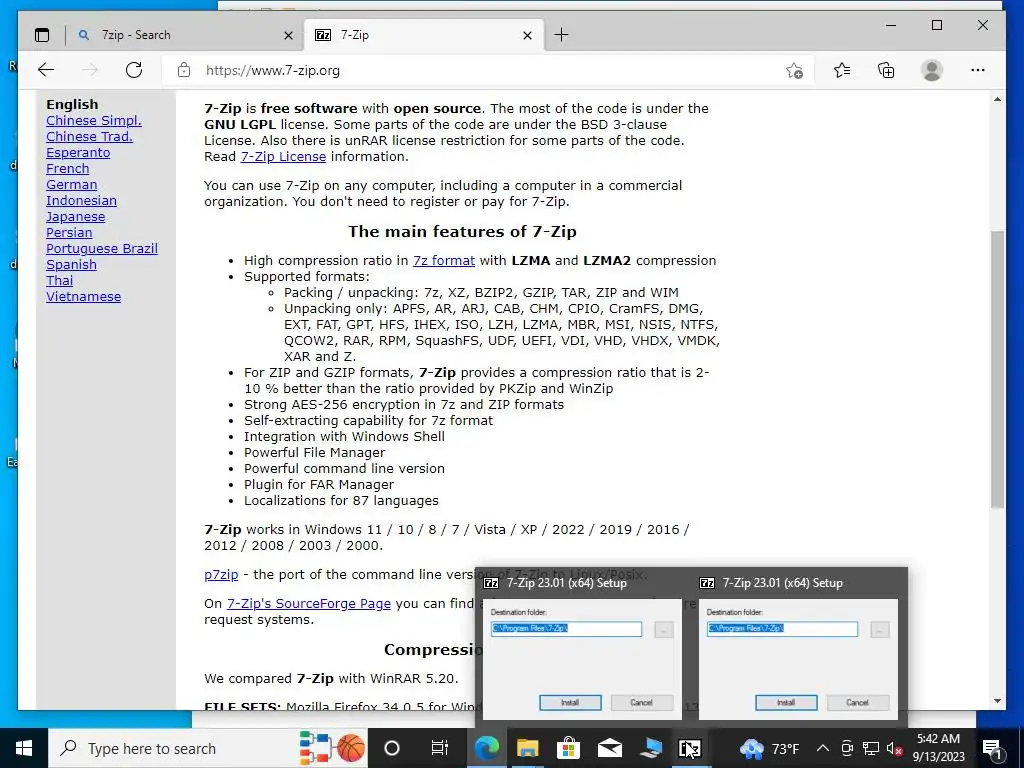
Task: Open the browser profile avatar
Action: click(x=932, y=70)
